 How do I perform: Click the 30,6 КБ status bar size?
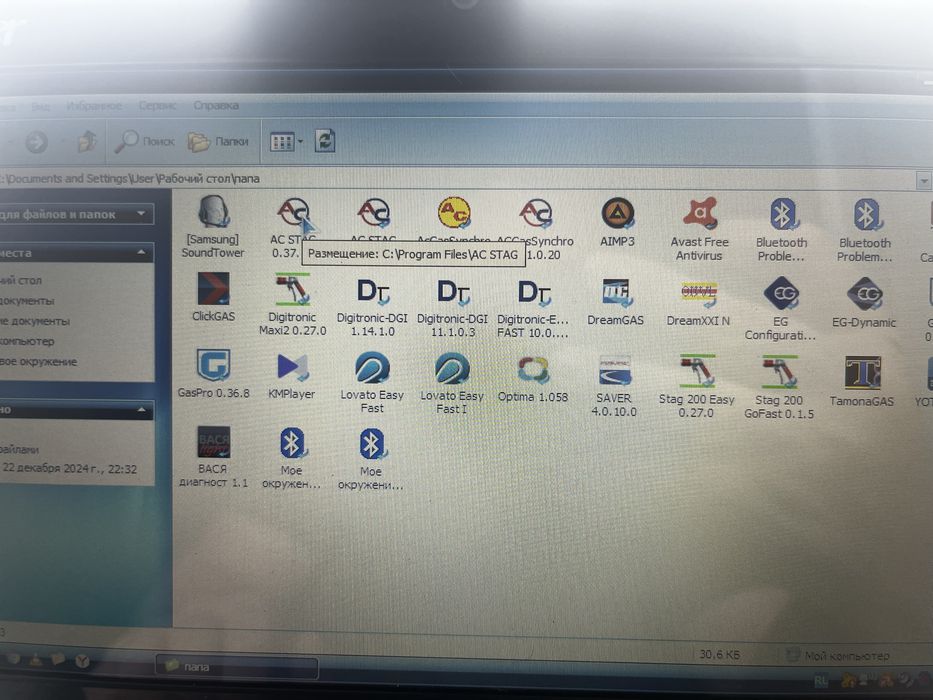coord(719,654)
